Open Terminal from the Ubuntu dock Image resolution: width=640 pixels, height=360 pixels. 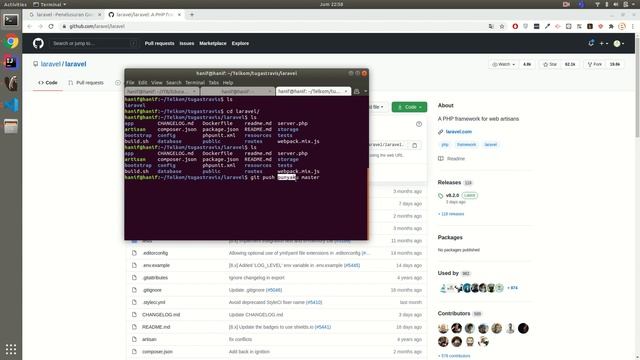tap(11, 20)
